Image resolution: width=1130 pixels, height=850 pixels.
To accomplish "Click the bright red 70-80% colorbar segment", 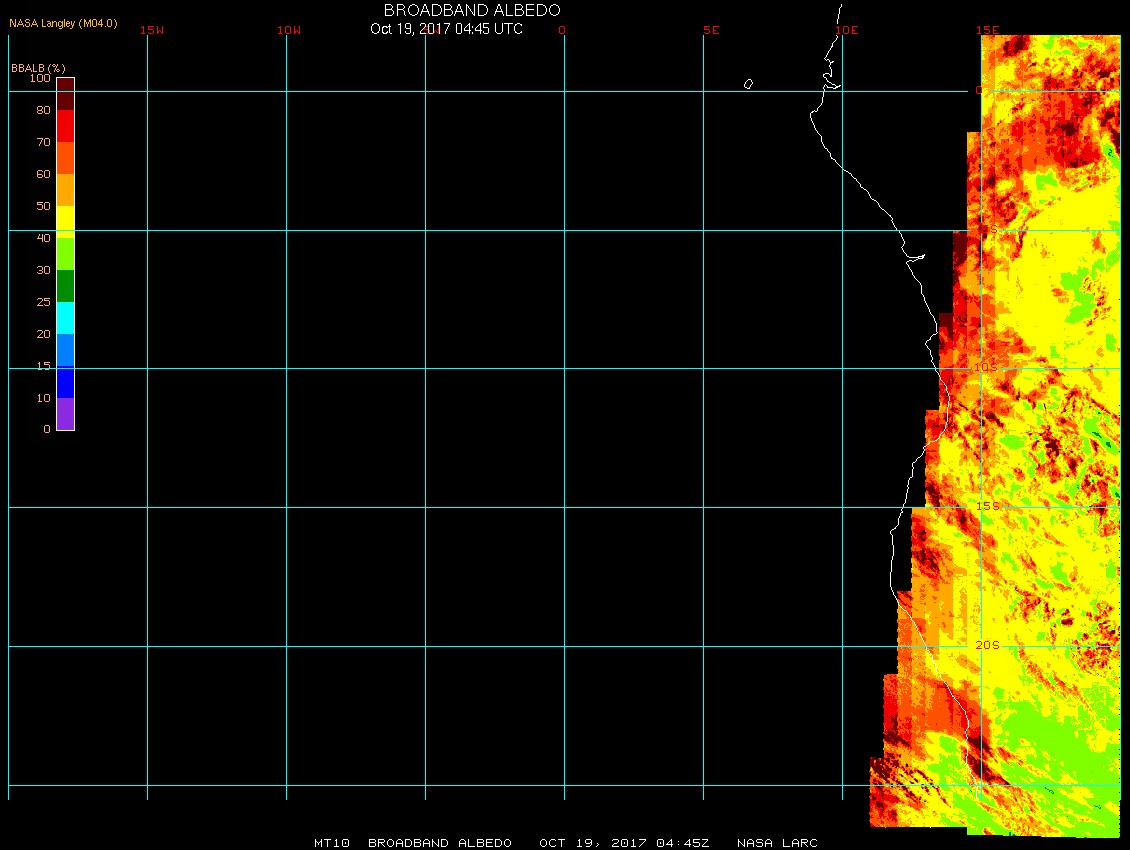I will point(65,125).
